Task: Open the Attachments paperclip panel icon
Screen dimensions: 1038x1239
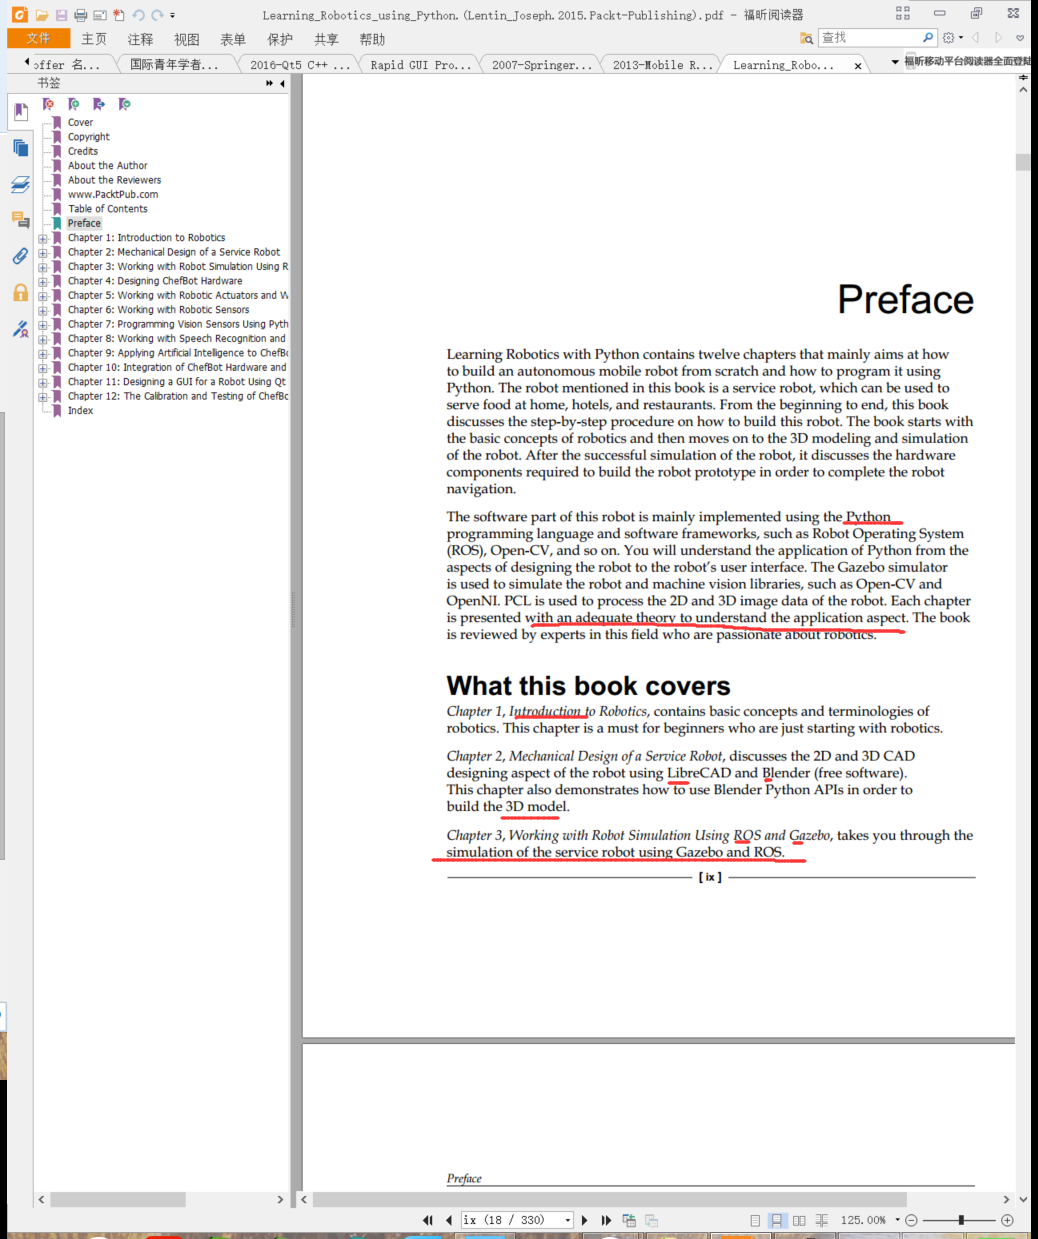Action: point(20,256)
